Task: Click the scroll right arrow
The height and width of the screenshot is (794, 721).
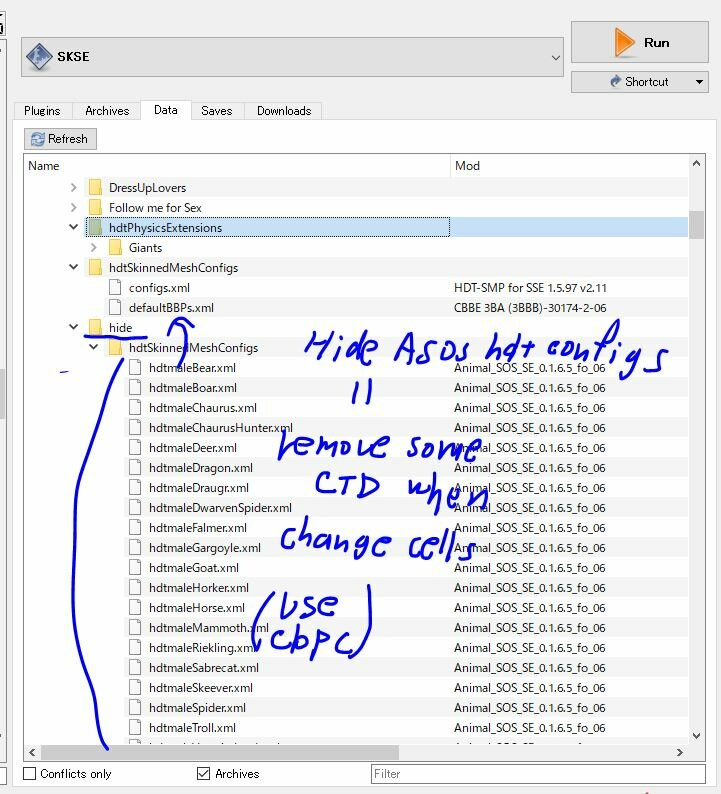Action: 679,752
